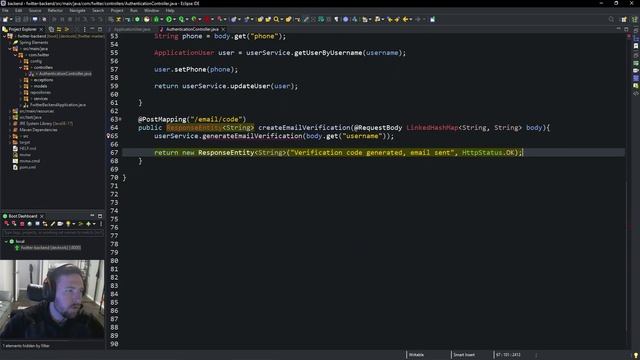
Task: Toggle Link with Editor in Project Explorer
Action: click(59, 29)
